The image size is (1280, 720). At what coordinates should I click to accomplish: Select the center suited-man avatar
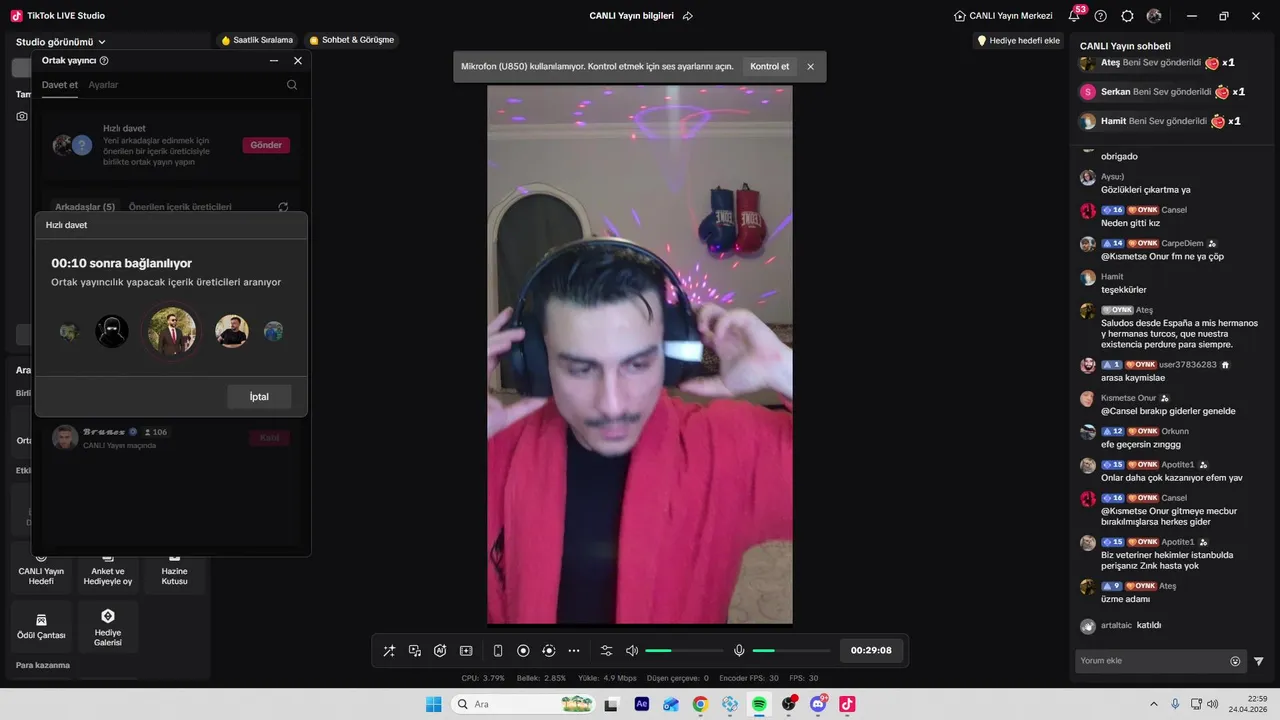point(172,331)
